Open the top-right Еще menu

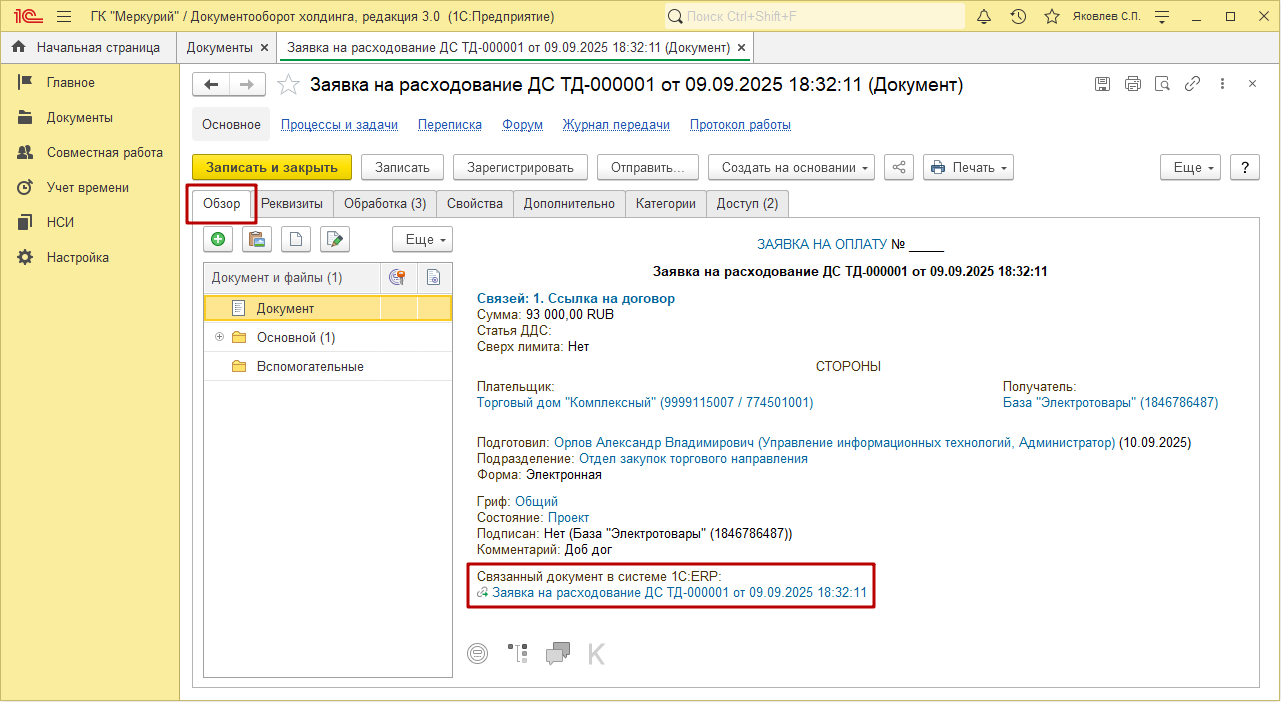coord(1191,167)
